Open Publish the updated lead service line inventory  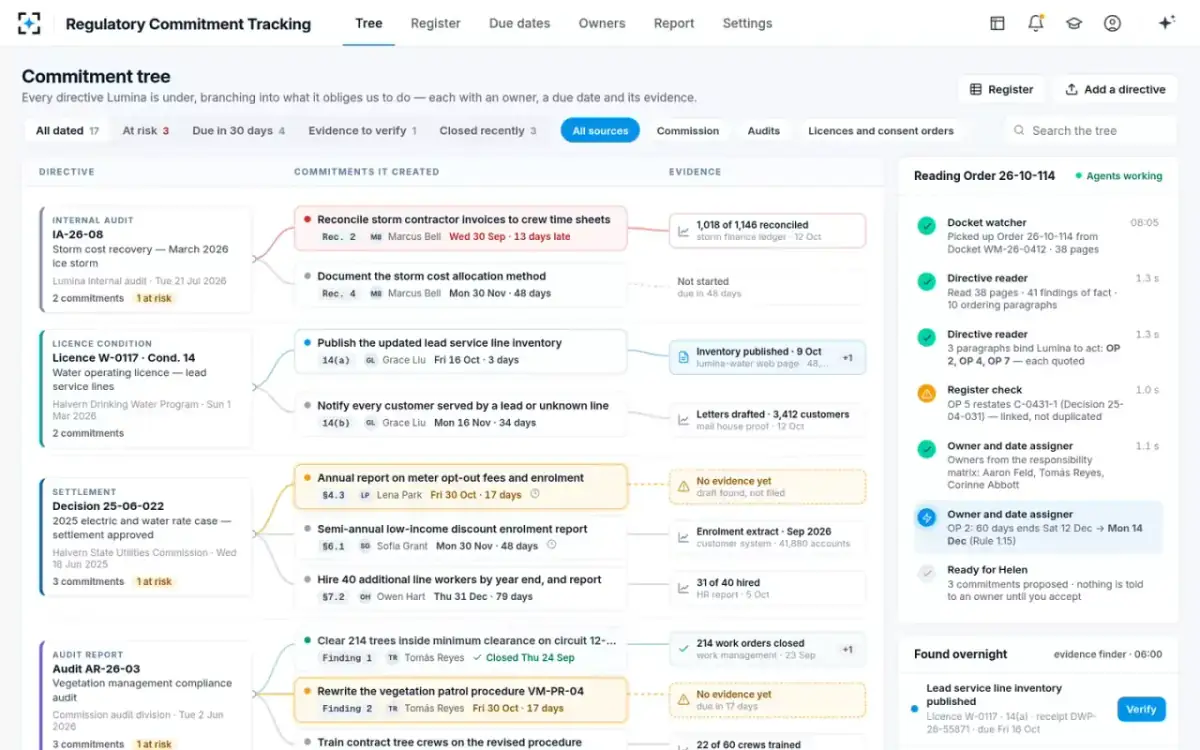point(461,351)
